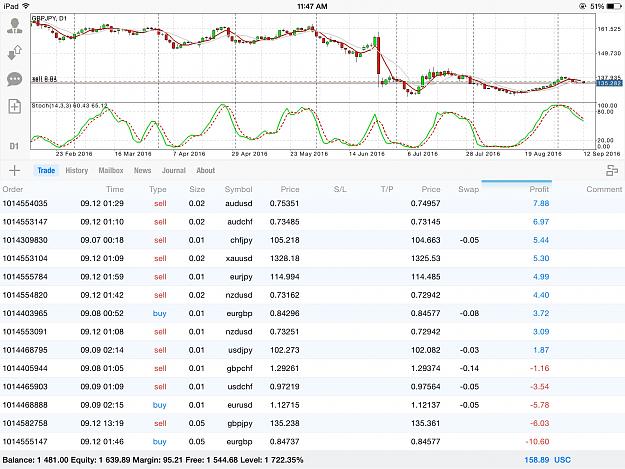Screen dimensions: 625x469
Task: Select the eurusd symbol cell
Action: (x=240, y=405)
